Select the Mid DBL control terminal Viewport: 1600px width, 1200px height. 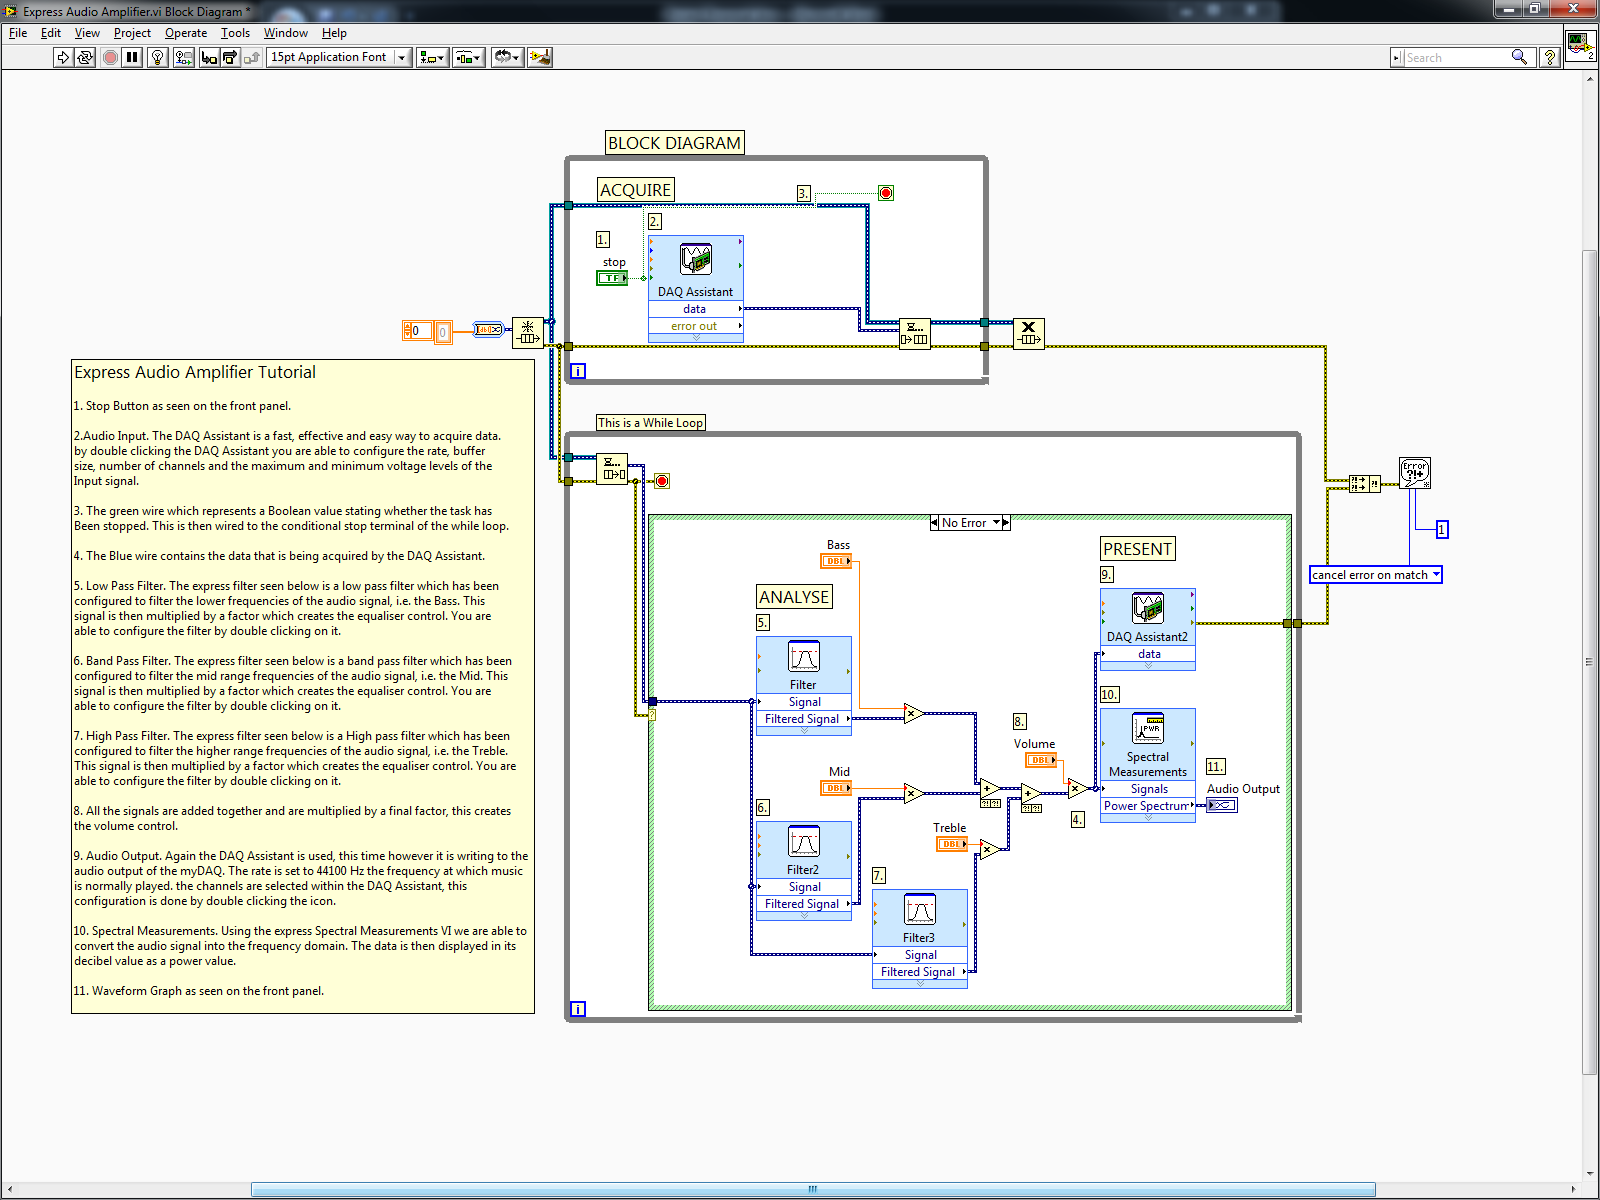837,788
